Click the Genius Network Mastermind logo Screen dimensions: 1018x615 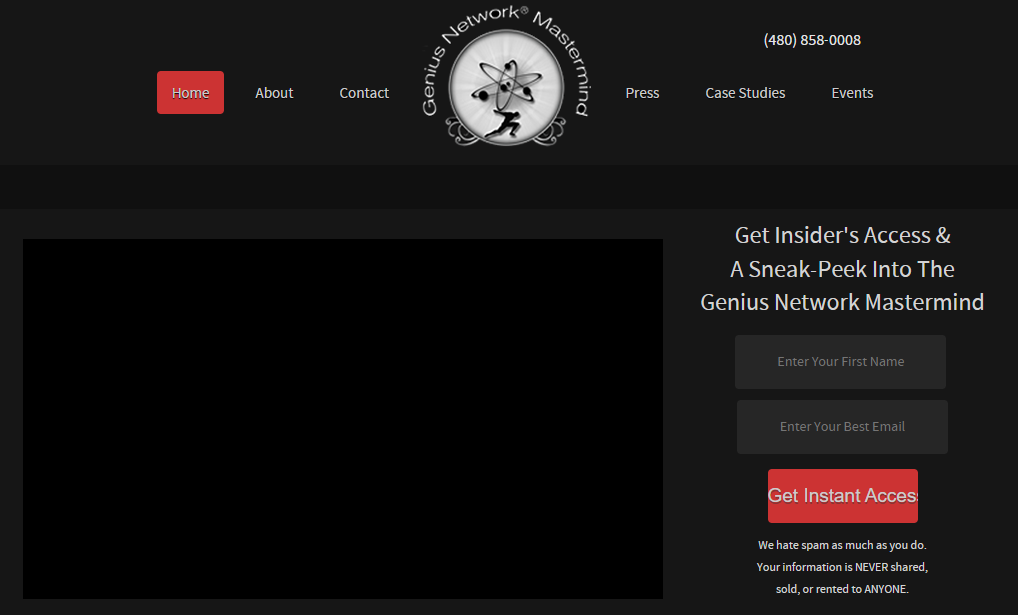505,76
